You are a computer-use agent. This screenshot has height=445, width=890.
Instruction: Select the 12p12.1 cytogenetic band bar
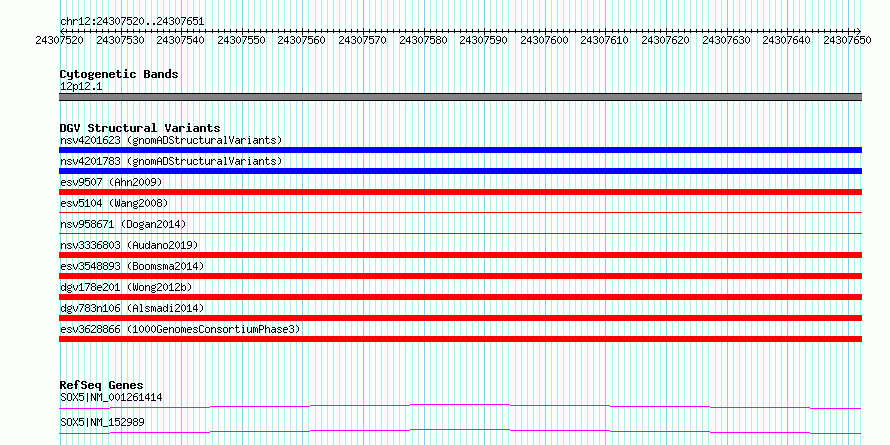click(x=460, y=97)
